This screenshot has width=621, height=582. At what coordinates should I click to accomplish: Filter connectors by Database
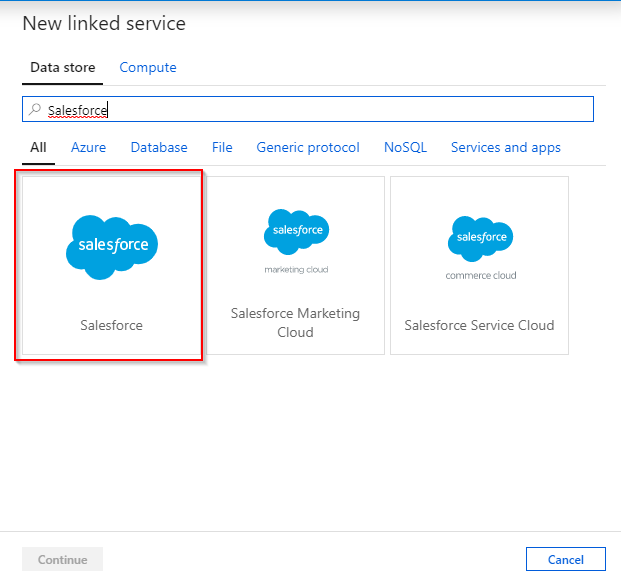[159, 147]
